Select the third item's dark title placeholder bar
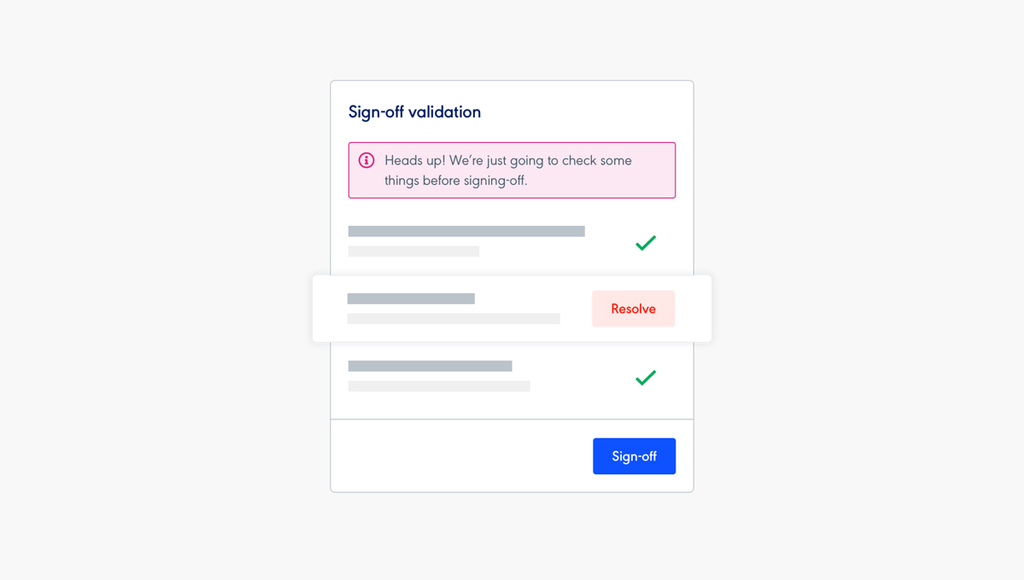 pos(430,366)
